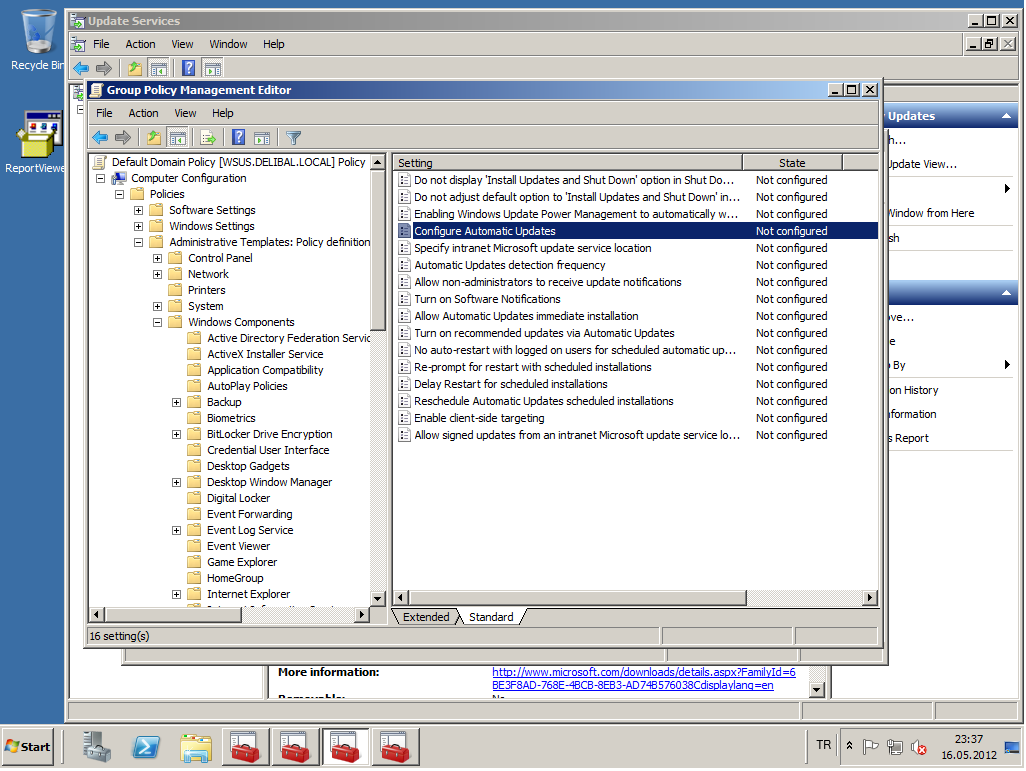Open Action menu in Group Policy Management Editor
This screenshot has height=771, width=1026.
[143, 114]
